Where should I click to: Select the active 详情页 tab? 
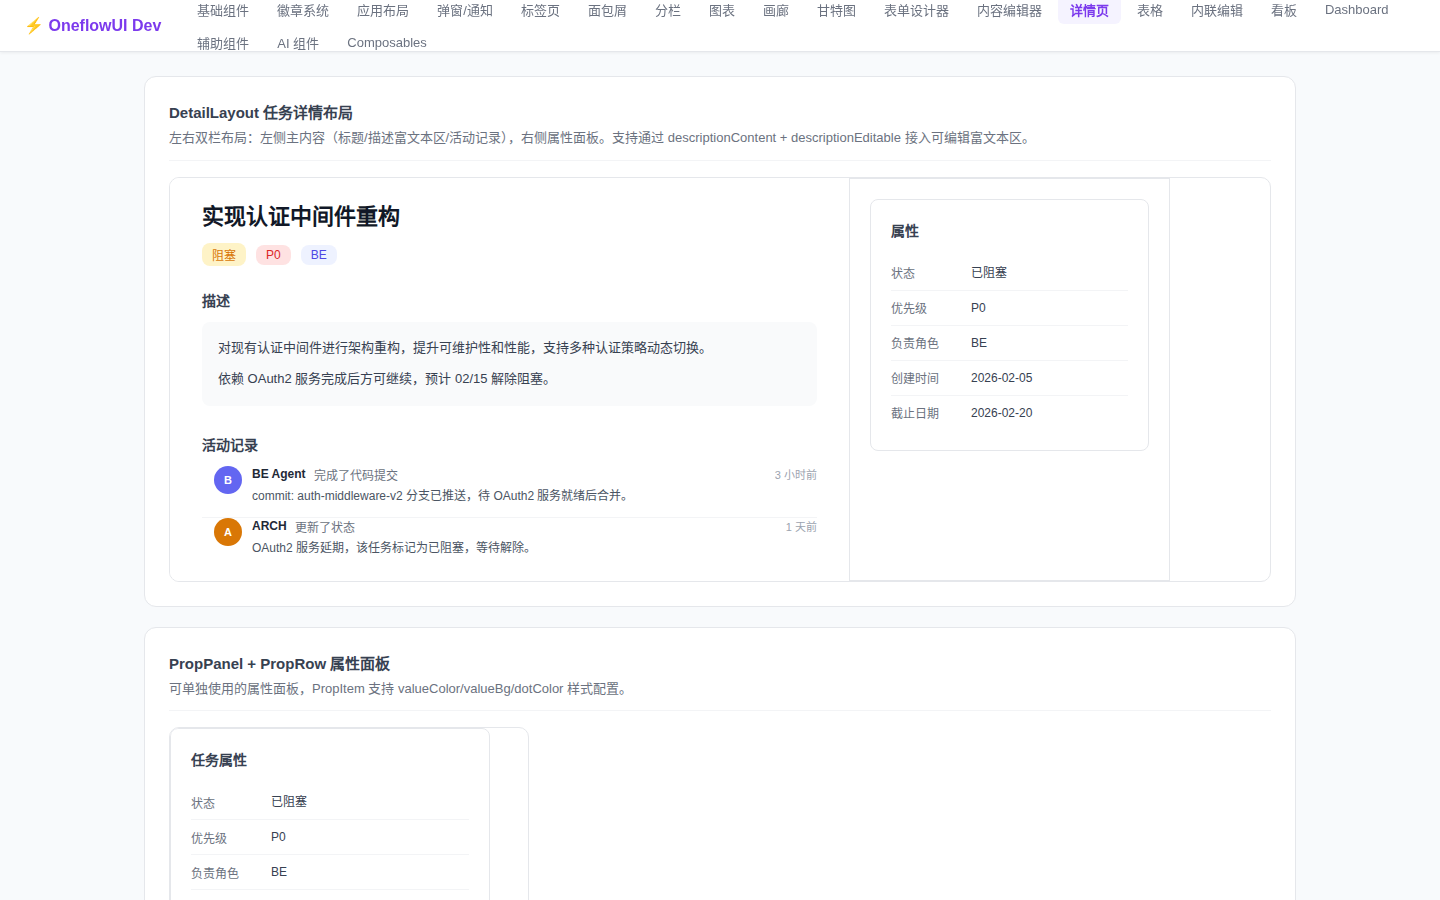pyautogui.click(x=1089, y=11)
